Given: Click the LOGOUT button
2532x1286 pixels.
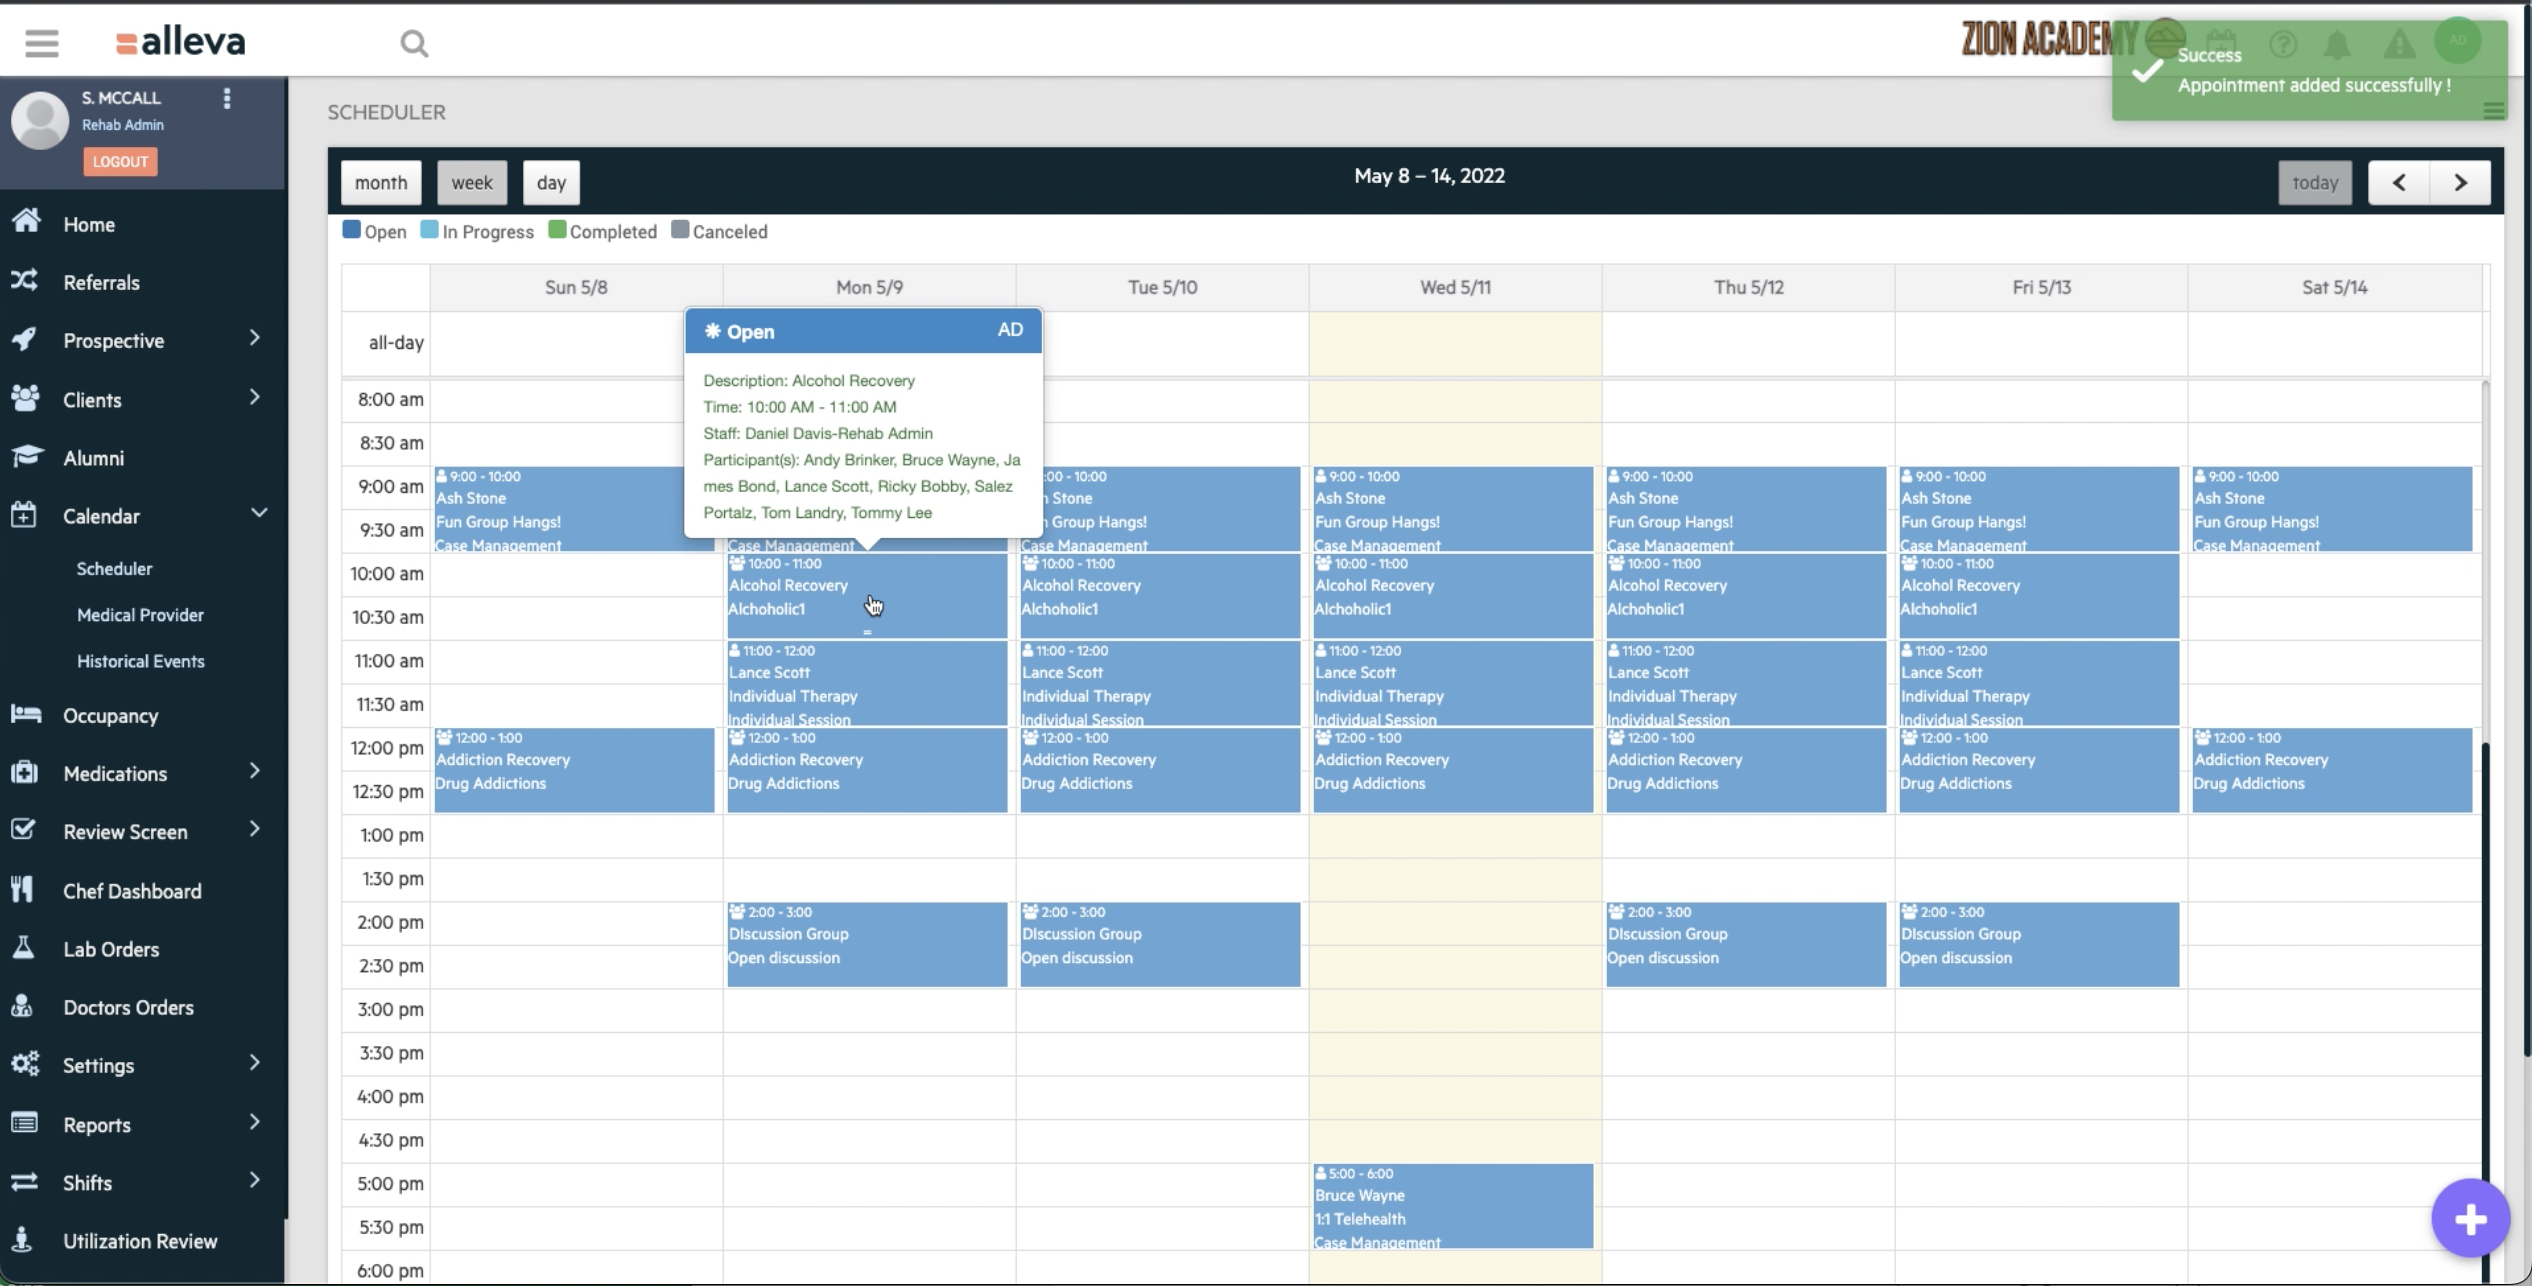Looking at the screenshot, I should tap(120, 161).
